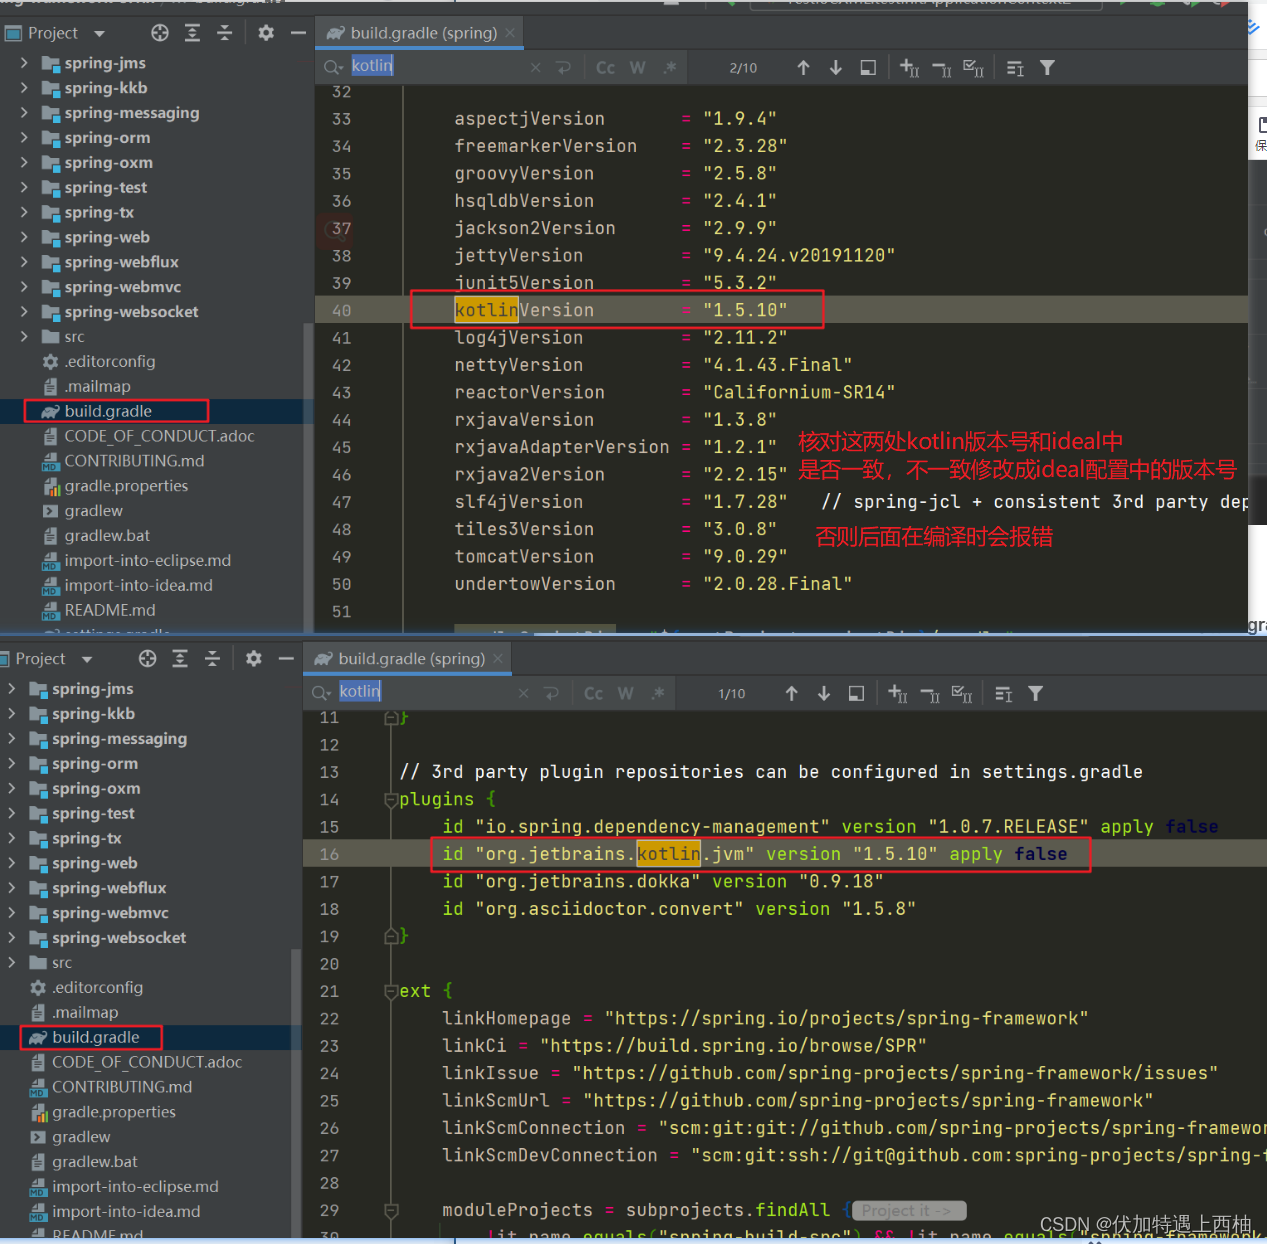Go to previous occurrence in the 1/10 find bar
Image resolution: width=1267 pixels, height=1244 pixels.
tap(791, 693)
